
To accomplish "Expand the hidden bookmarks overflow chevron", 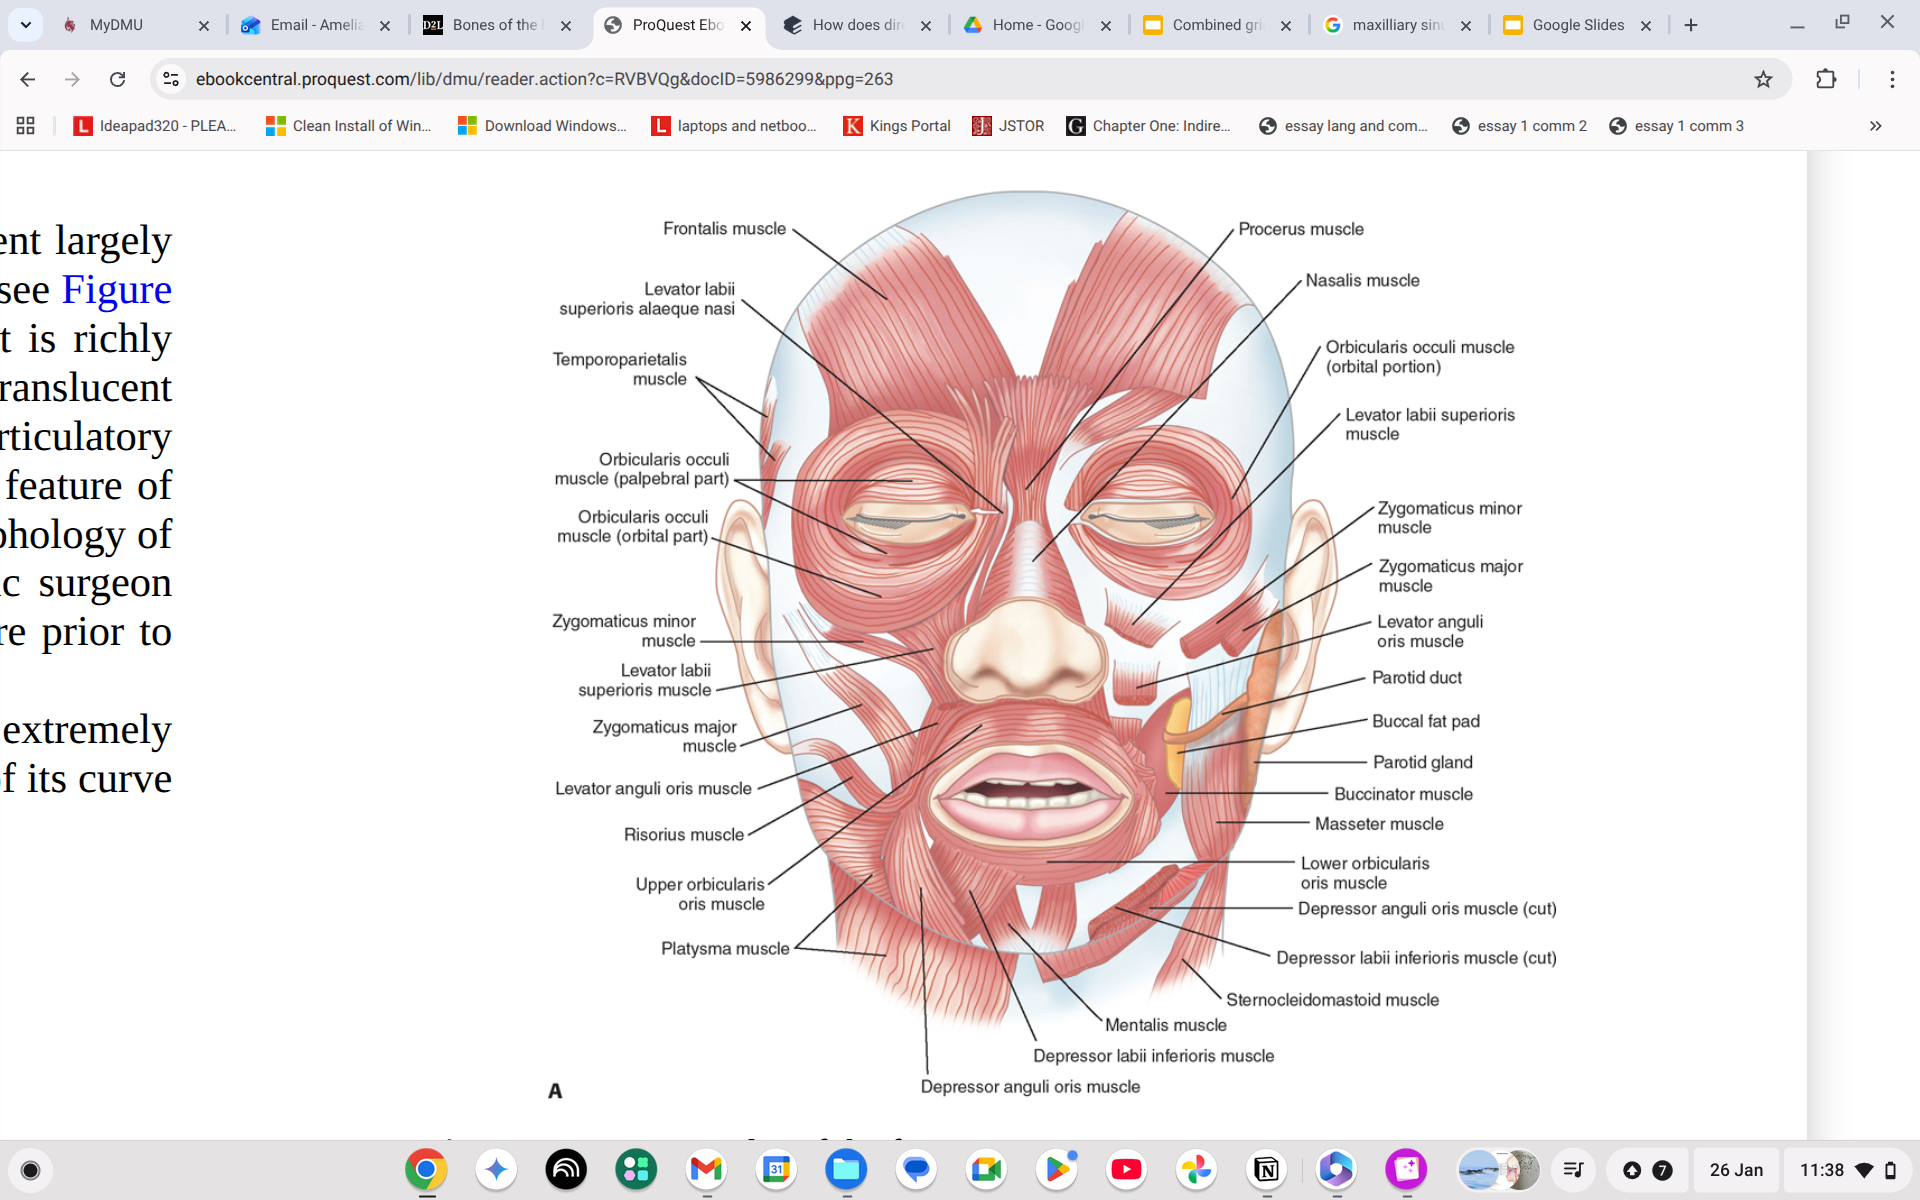I will point(1875,126).
